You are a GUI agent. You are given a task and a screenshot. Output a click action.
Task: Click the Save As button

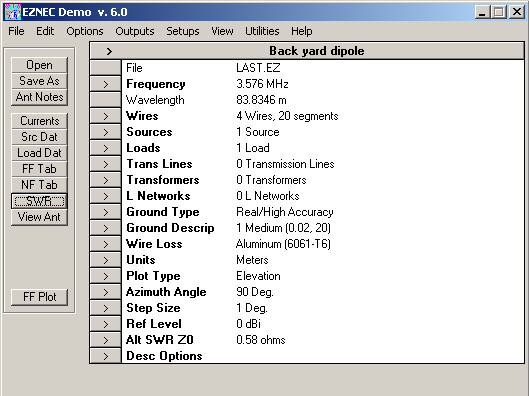39,81
